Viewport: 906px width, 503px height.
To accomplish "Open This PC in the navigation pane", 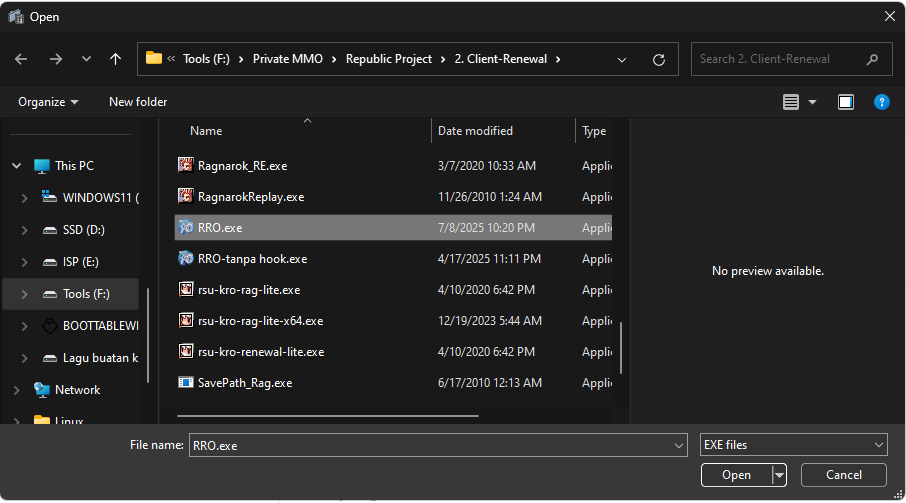I will (74, 166).
